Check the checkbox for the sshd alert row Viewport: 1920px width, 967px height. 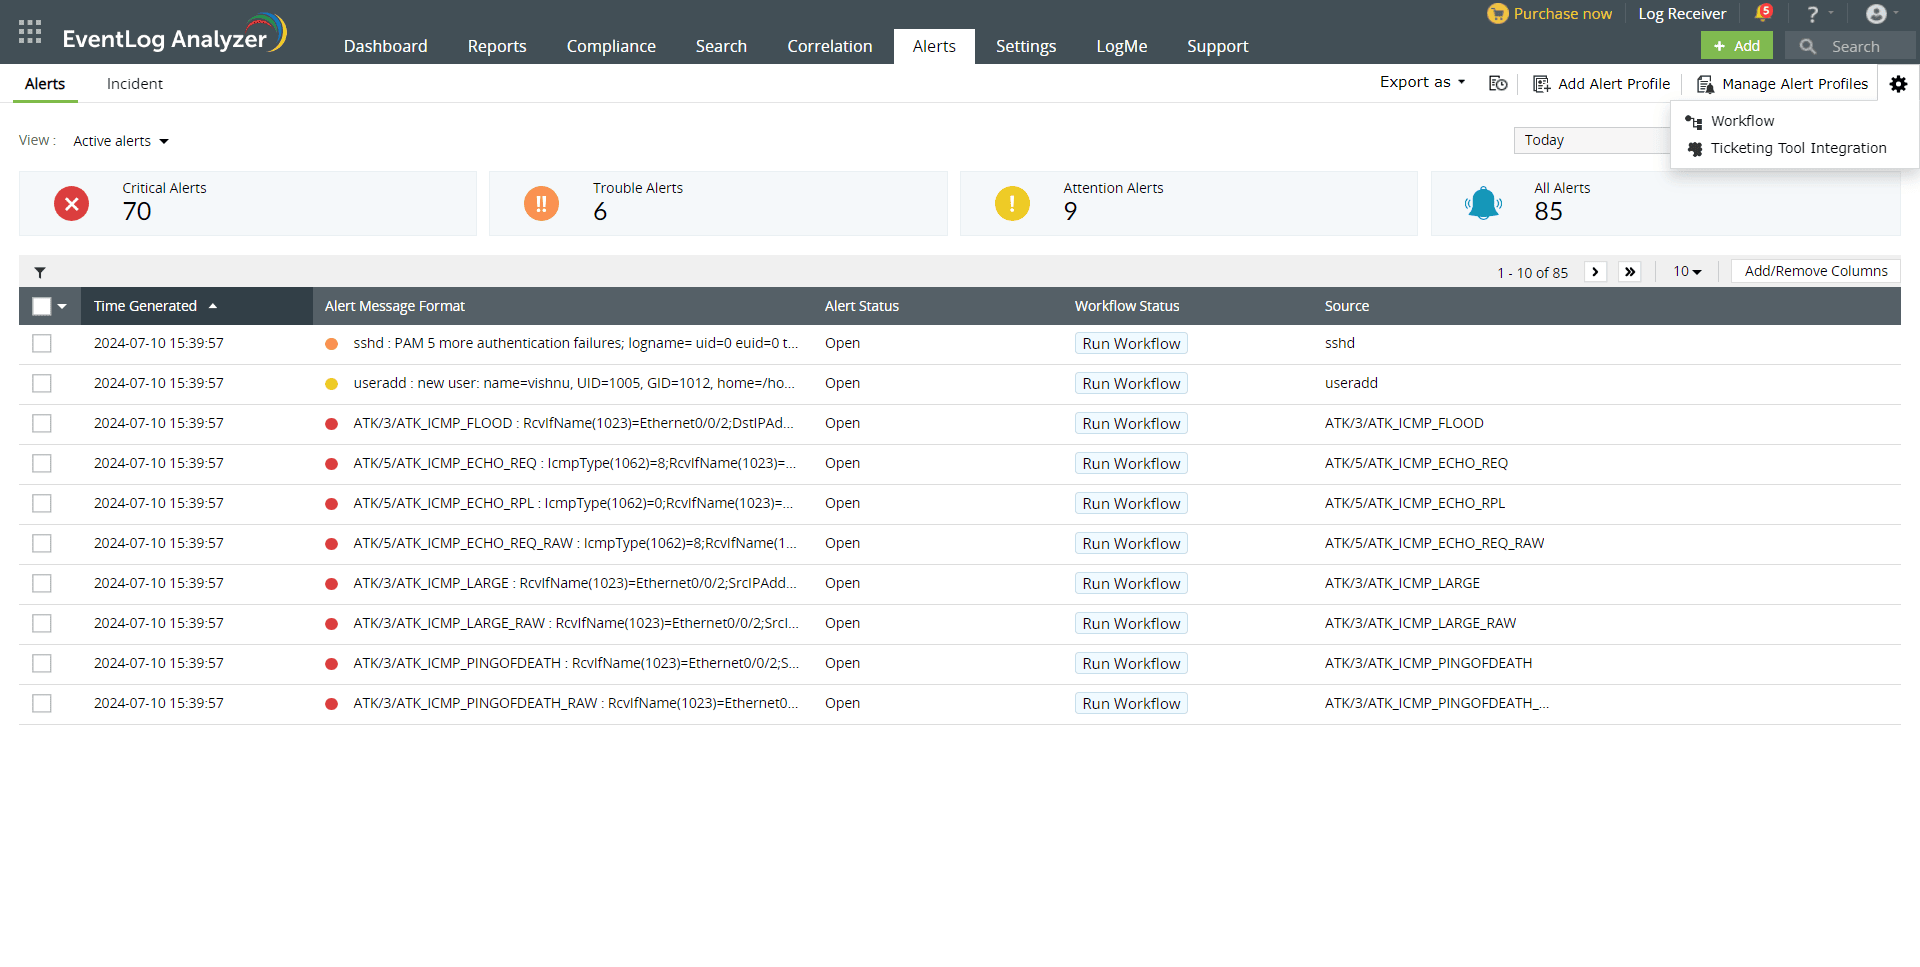pyautogui.click(x=41, y=343)
